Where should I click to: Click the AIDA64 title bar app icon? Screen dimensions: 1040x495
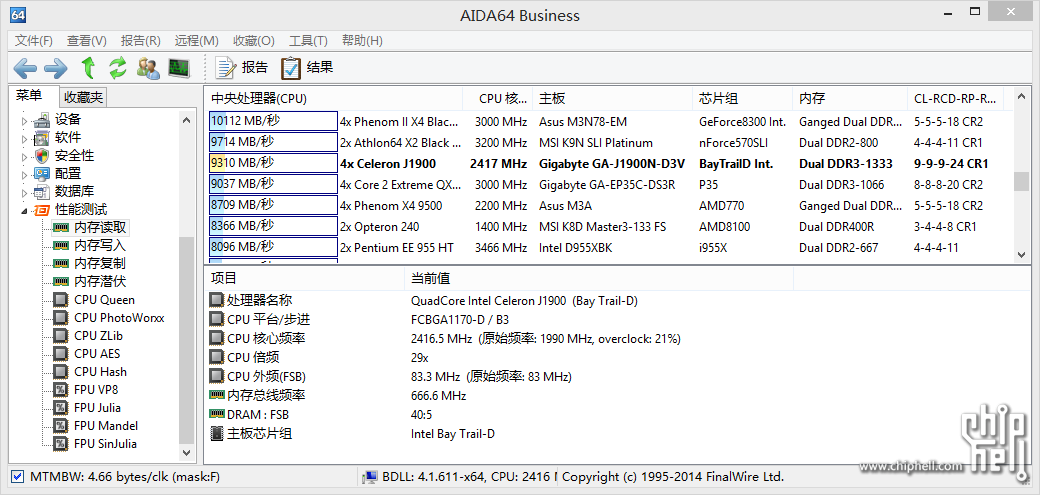(x=18, y=15)
